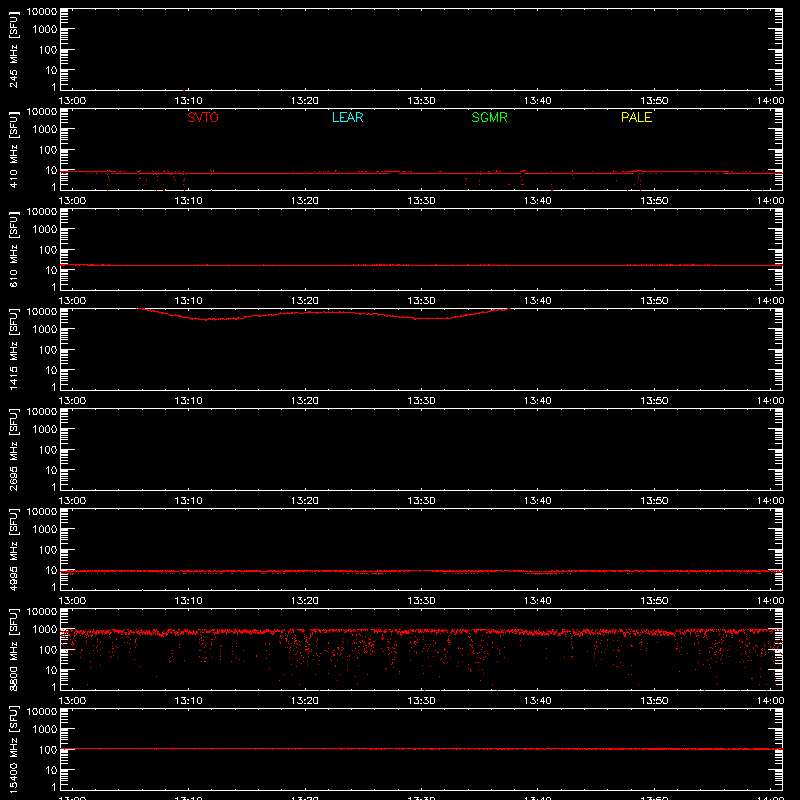Viewport: 800px width, 800px height.
Task: Click 13:00 tick under the 8800 MHz panel
Action: [72, 701]
